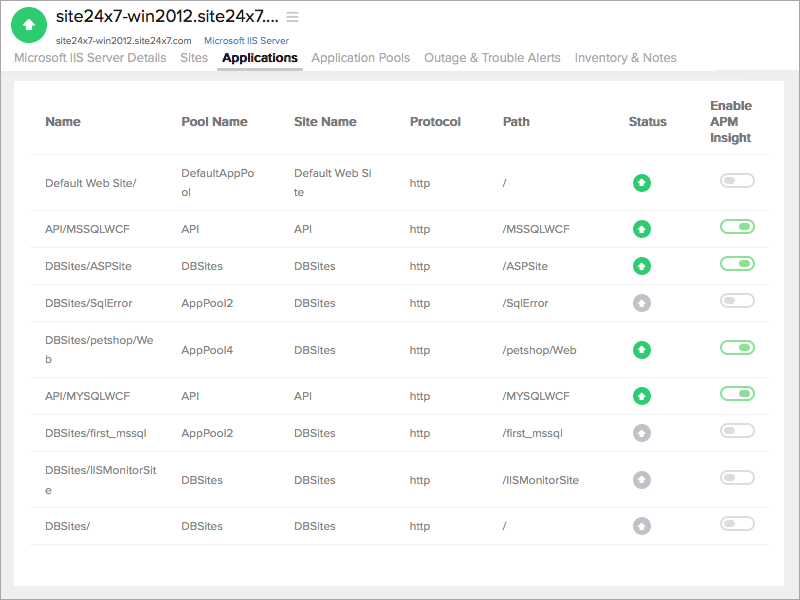Click the green monitor status icon at top left

click(28, 25)
